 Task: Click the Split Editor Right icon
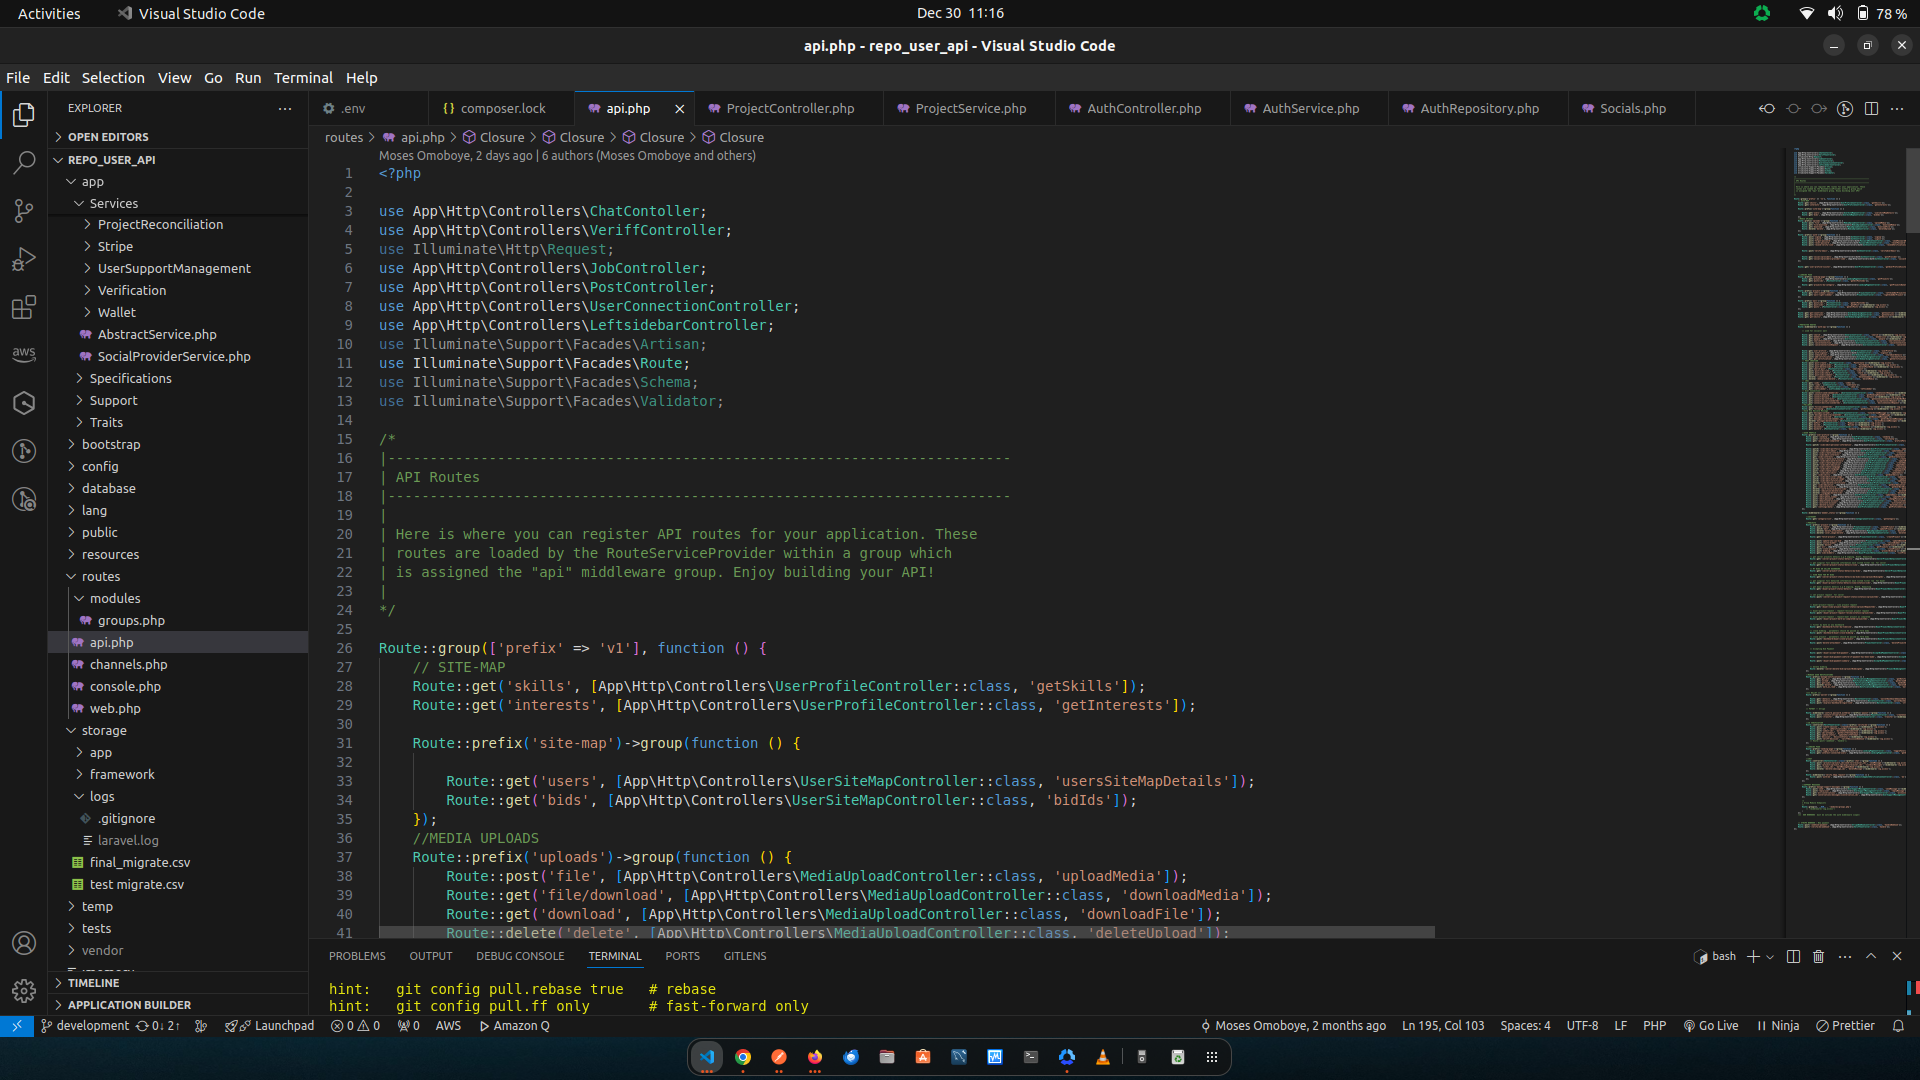tap(1871, 108)
